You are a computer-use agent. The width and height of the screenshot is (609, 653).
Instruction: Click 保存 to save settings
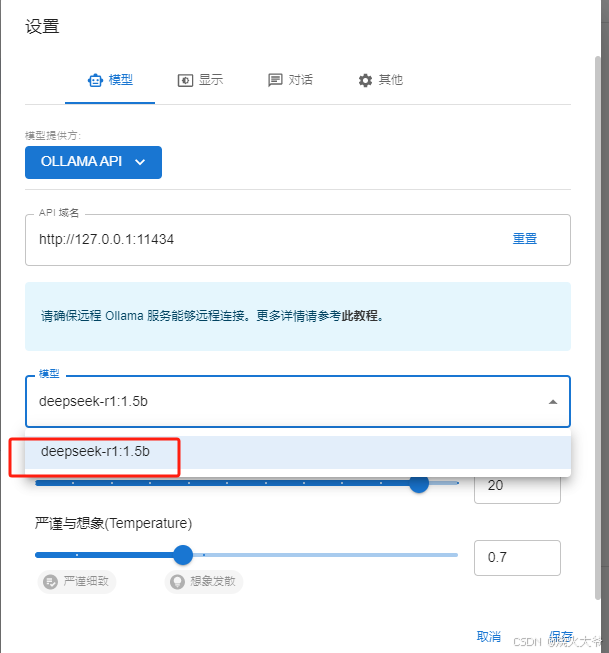[560, 636]
